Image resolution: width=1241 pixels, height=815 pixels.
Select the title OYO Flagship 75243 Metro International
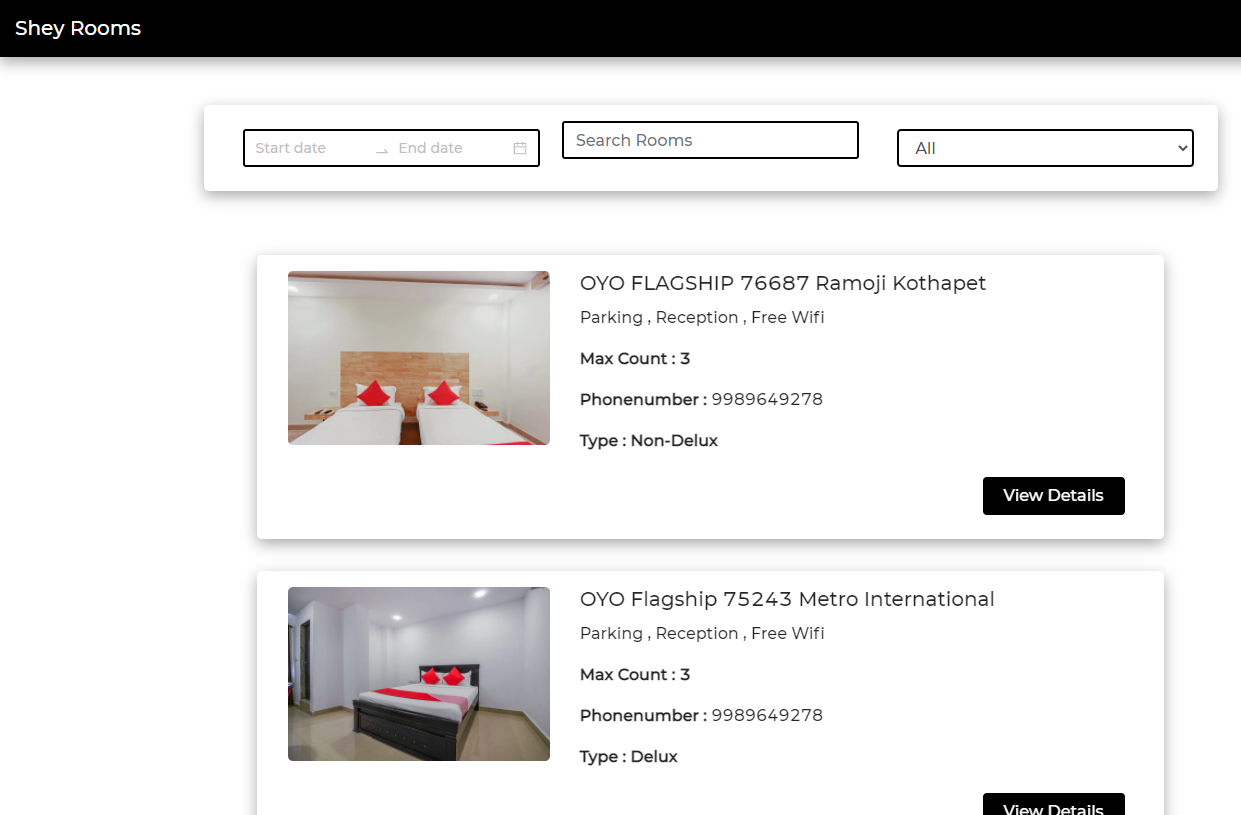coord(787,599)
